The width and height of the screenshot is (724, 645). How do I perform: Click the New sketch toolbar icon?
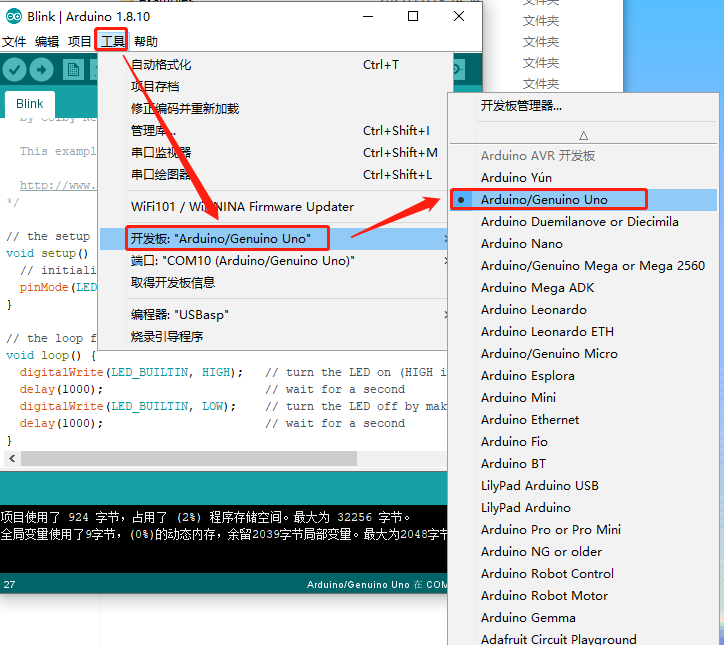coord(73,70)
